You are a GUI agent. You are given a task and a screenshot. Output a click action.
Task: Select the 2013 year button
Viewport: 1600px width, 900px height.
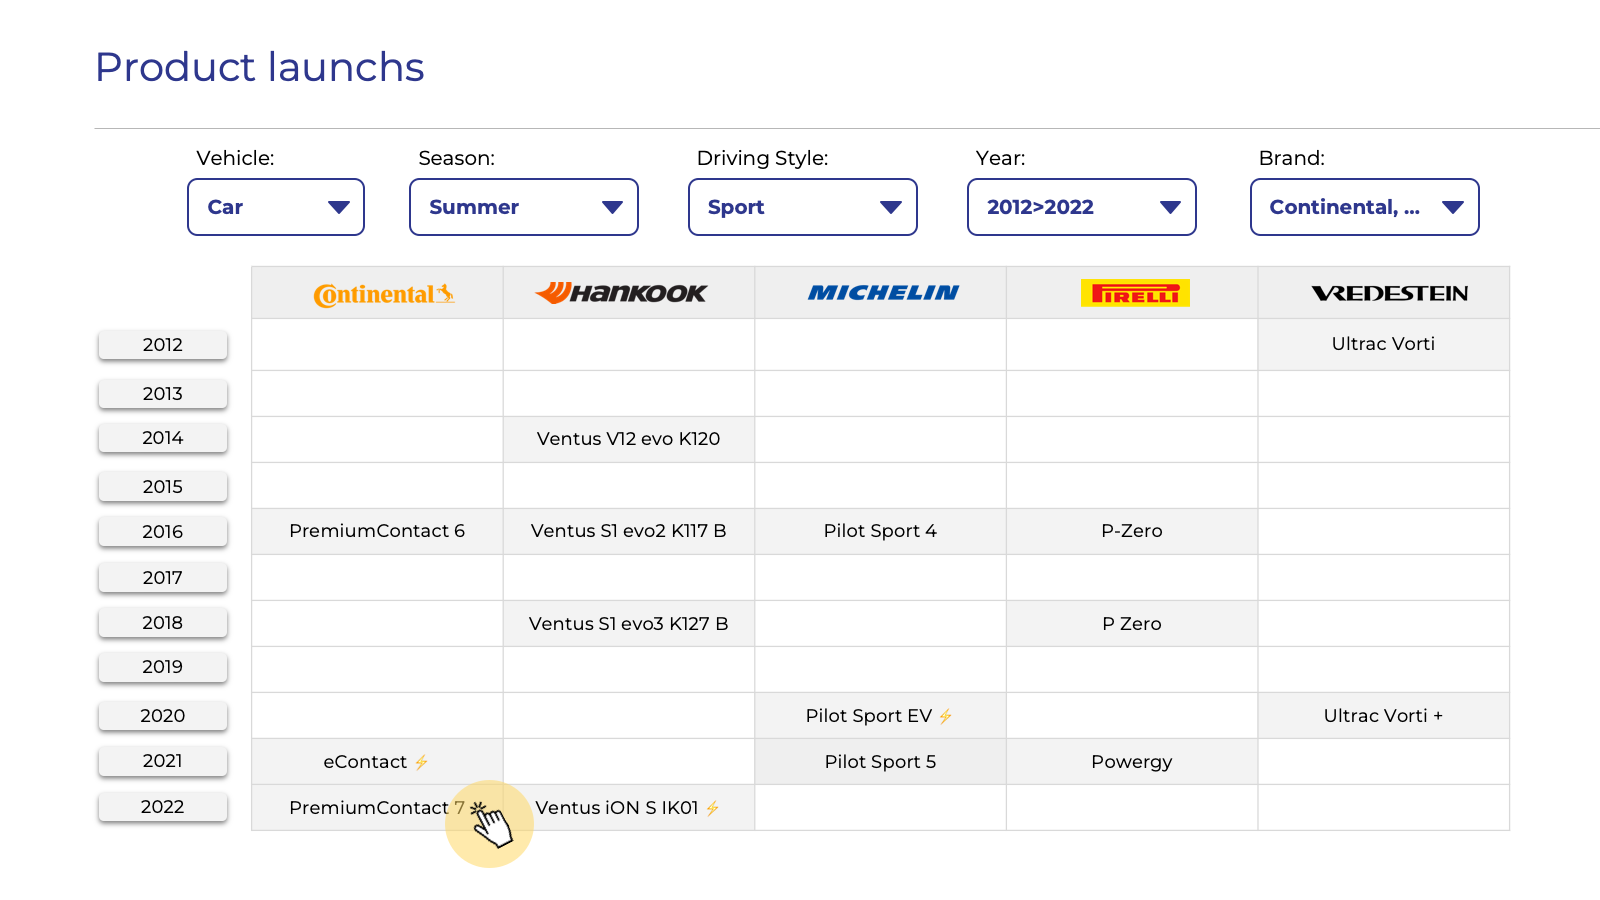163,394
